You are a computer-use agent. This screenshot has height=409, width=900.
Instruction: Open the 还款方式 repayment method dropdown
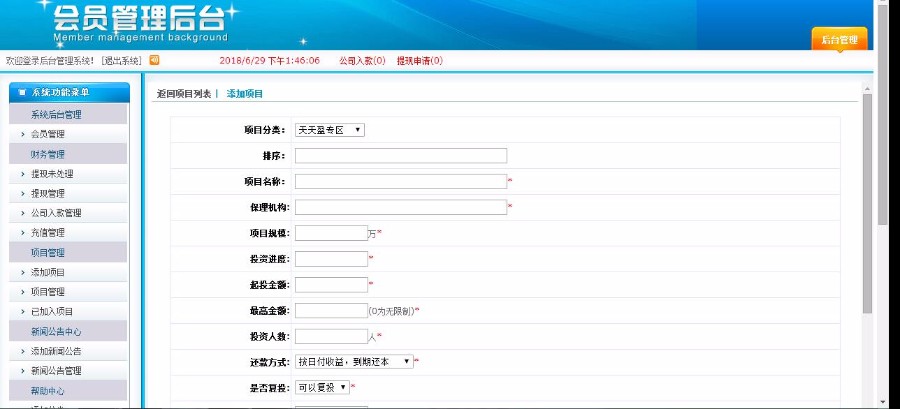(x=354, y=361)
